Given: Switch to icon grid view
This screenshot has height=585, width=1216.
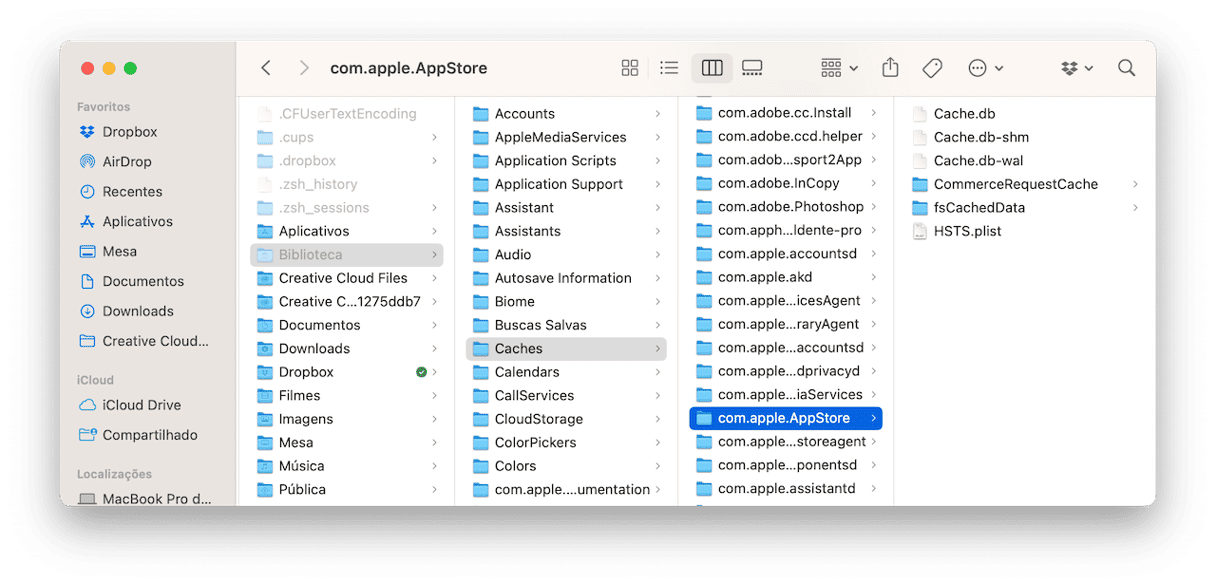Looking at the screenshot, I should pos(630,68).
